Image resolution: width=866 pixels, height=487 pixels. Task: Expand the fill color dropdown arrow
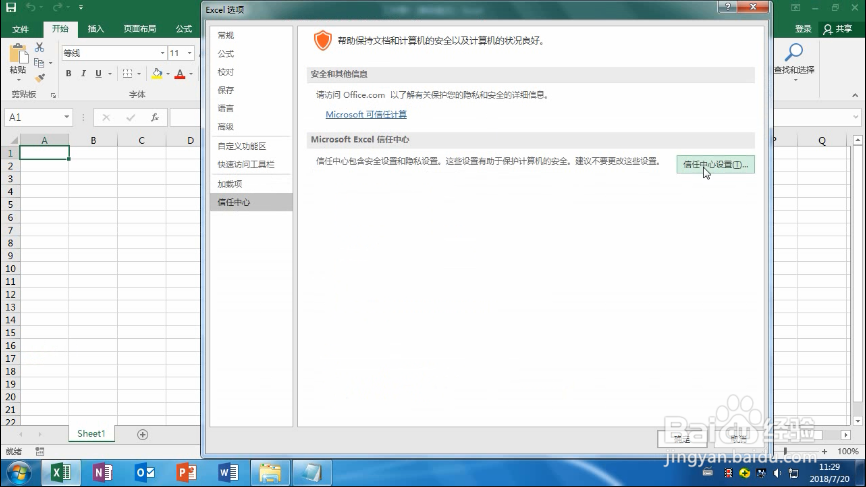pyautogui.click(x=168, y=73)
